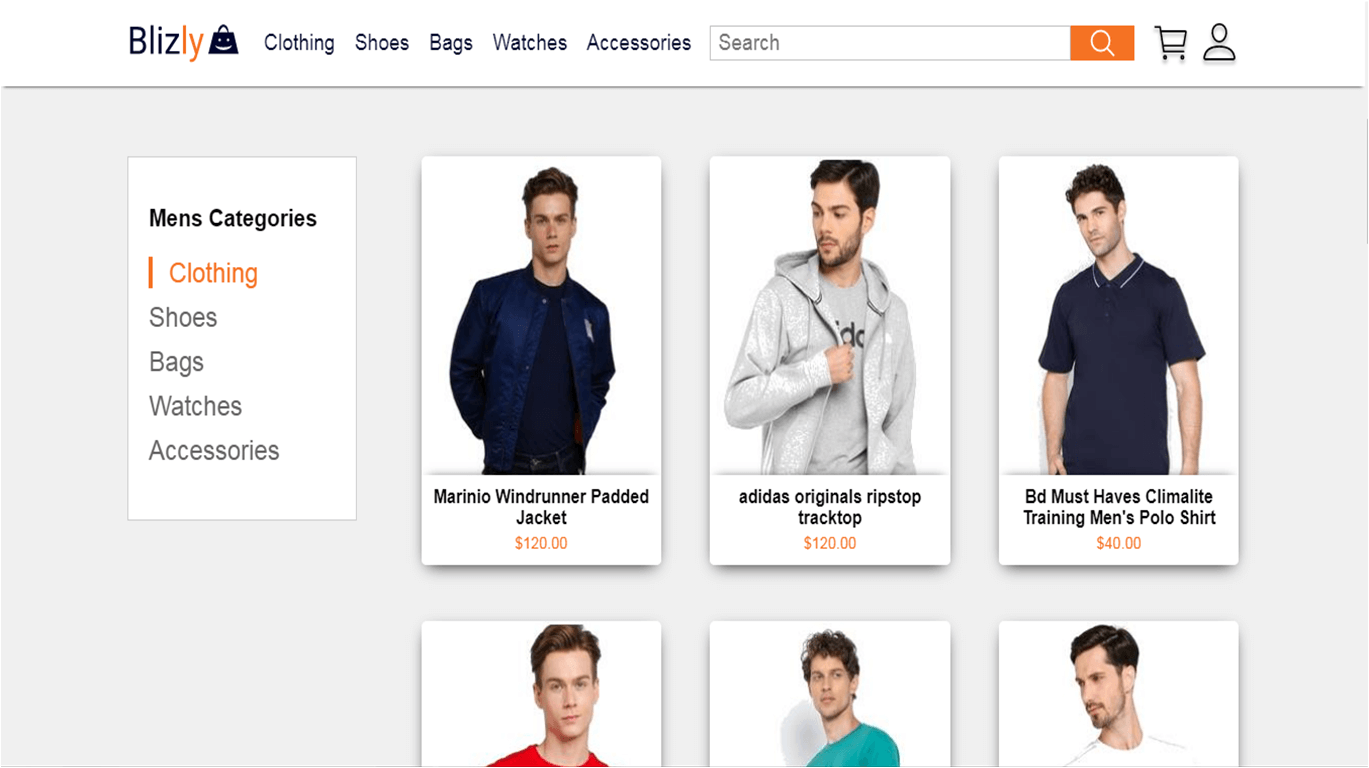Click the orange search magnifier button
The height and width of the screenshot is (768, 1369).
pyautogui.click(x=1102, y=43)
